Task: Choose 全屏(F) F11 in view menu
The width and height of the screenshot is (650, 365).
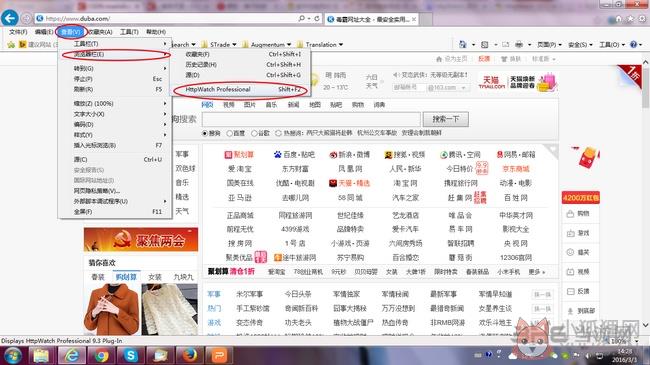Action: tap(115, 212)
